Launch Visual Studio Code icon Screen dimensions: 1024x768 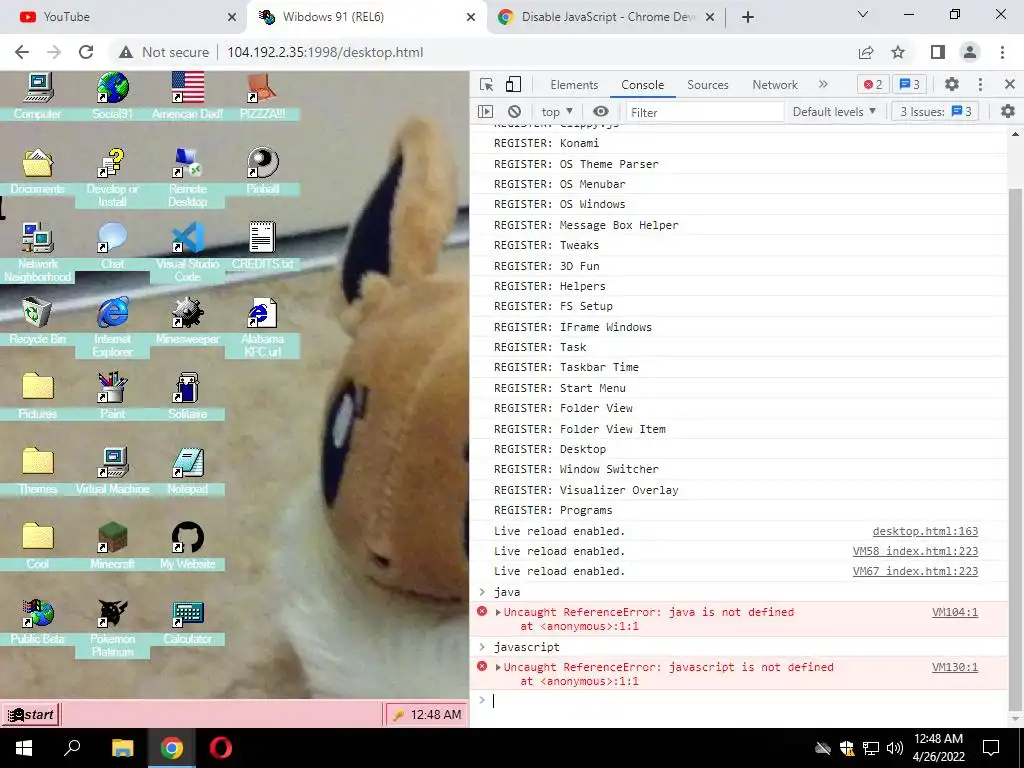187,238
